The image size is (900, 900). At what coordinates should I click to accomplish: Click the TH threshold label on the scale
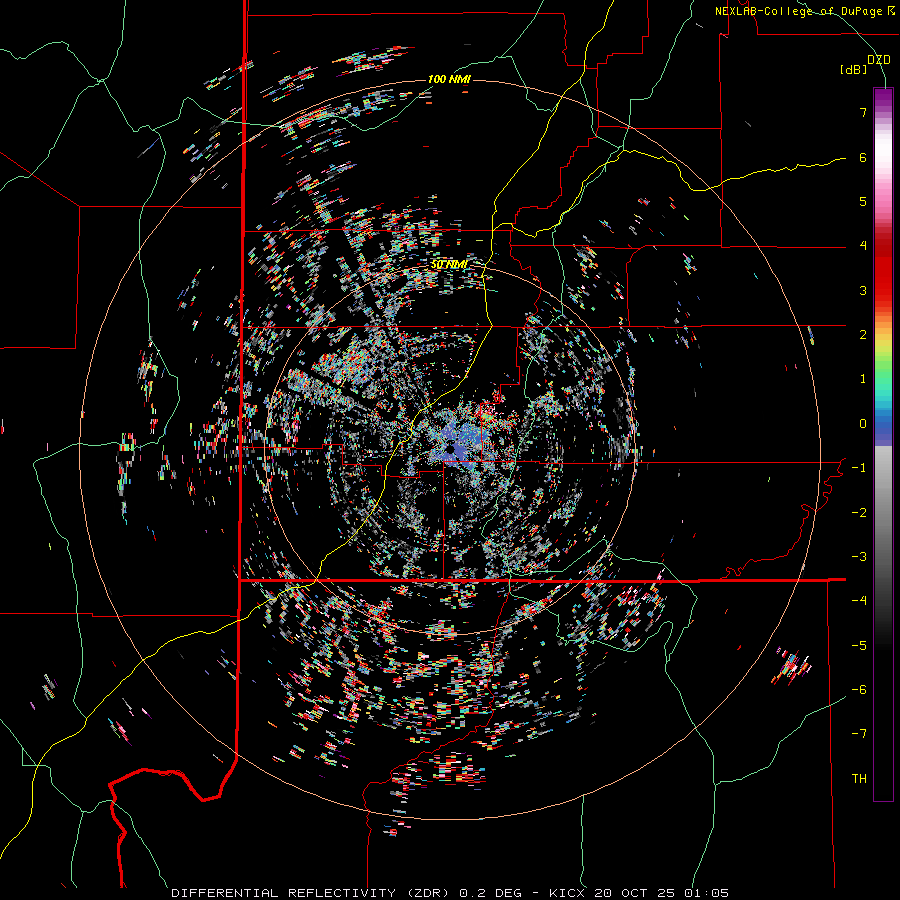(859, 779)
